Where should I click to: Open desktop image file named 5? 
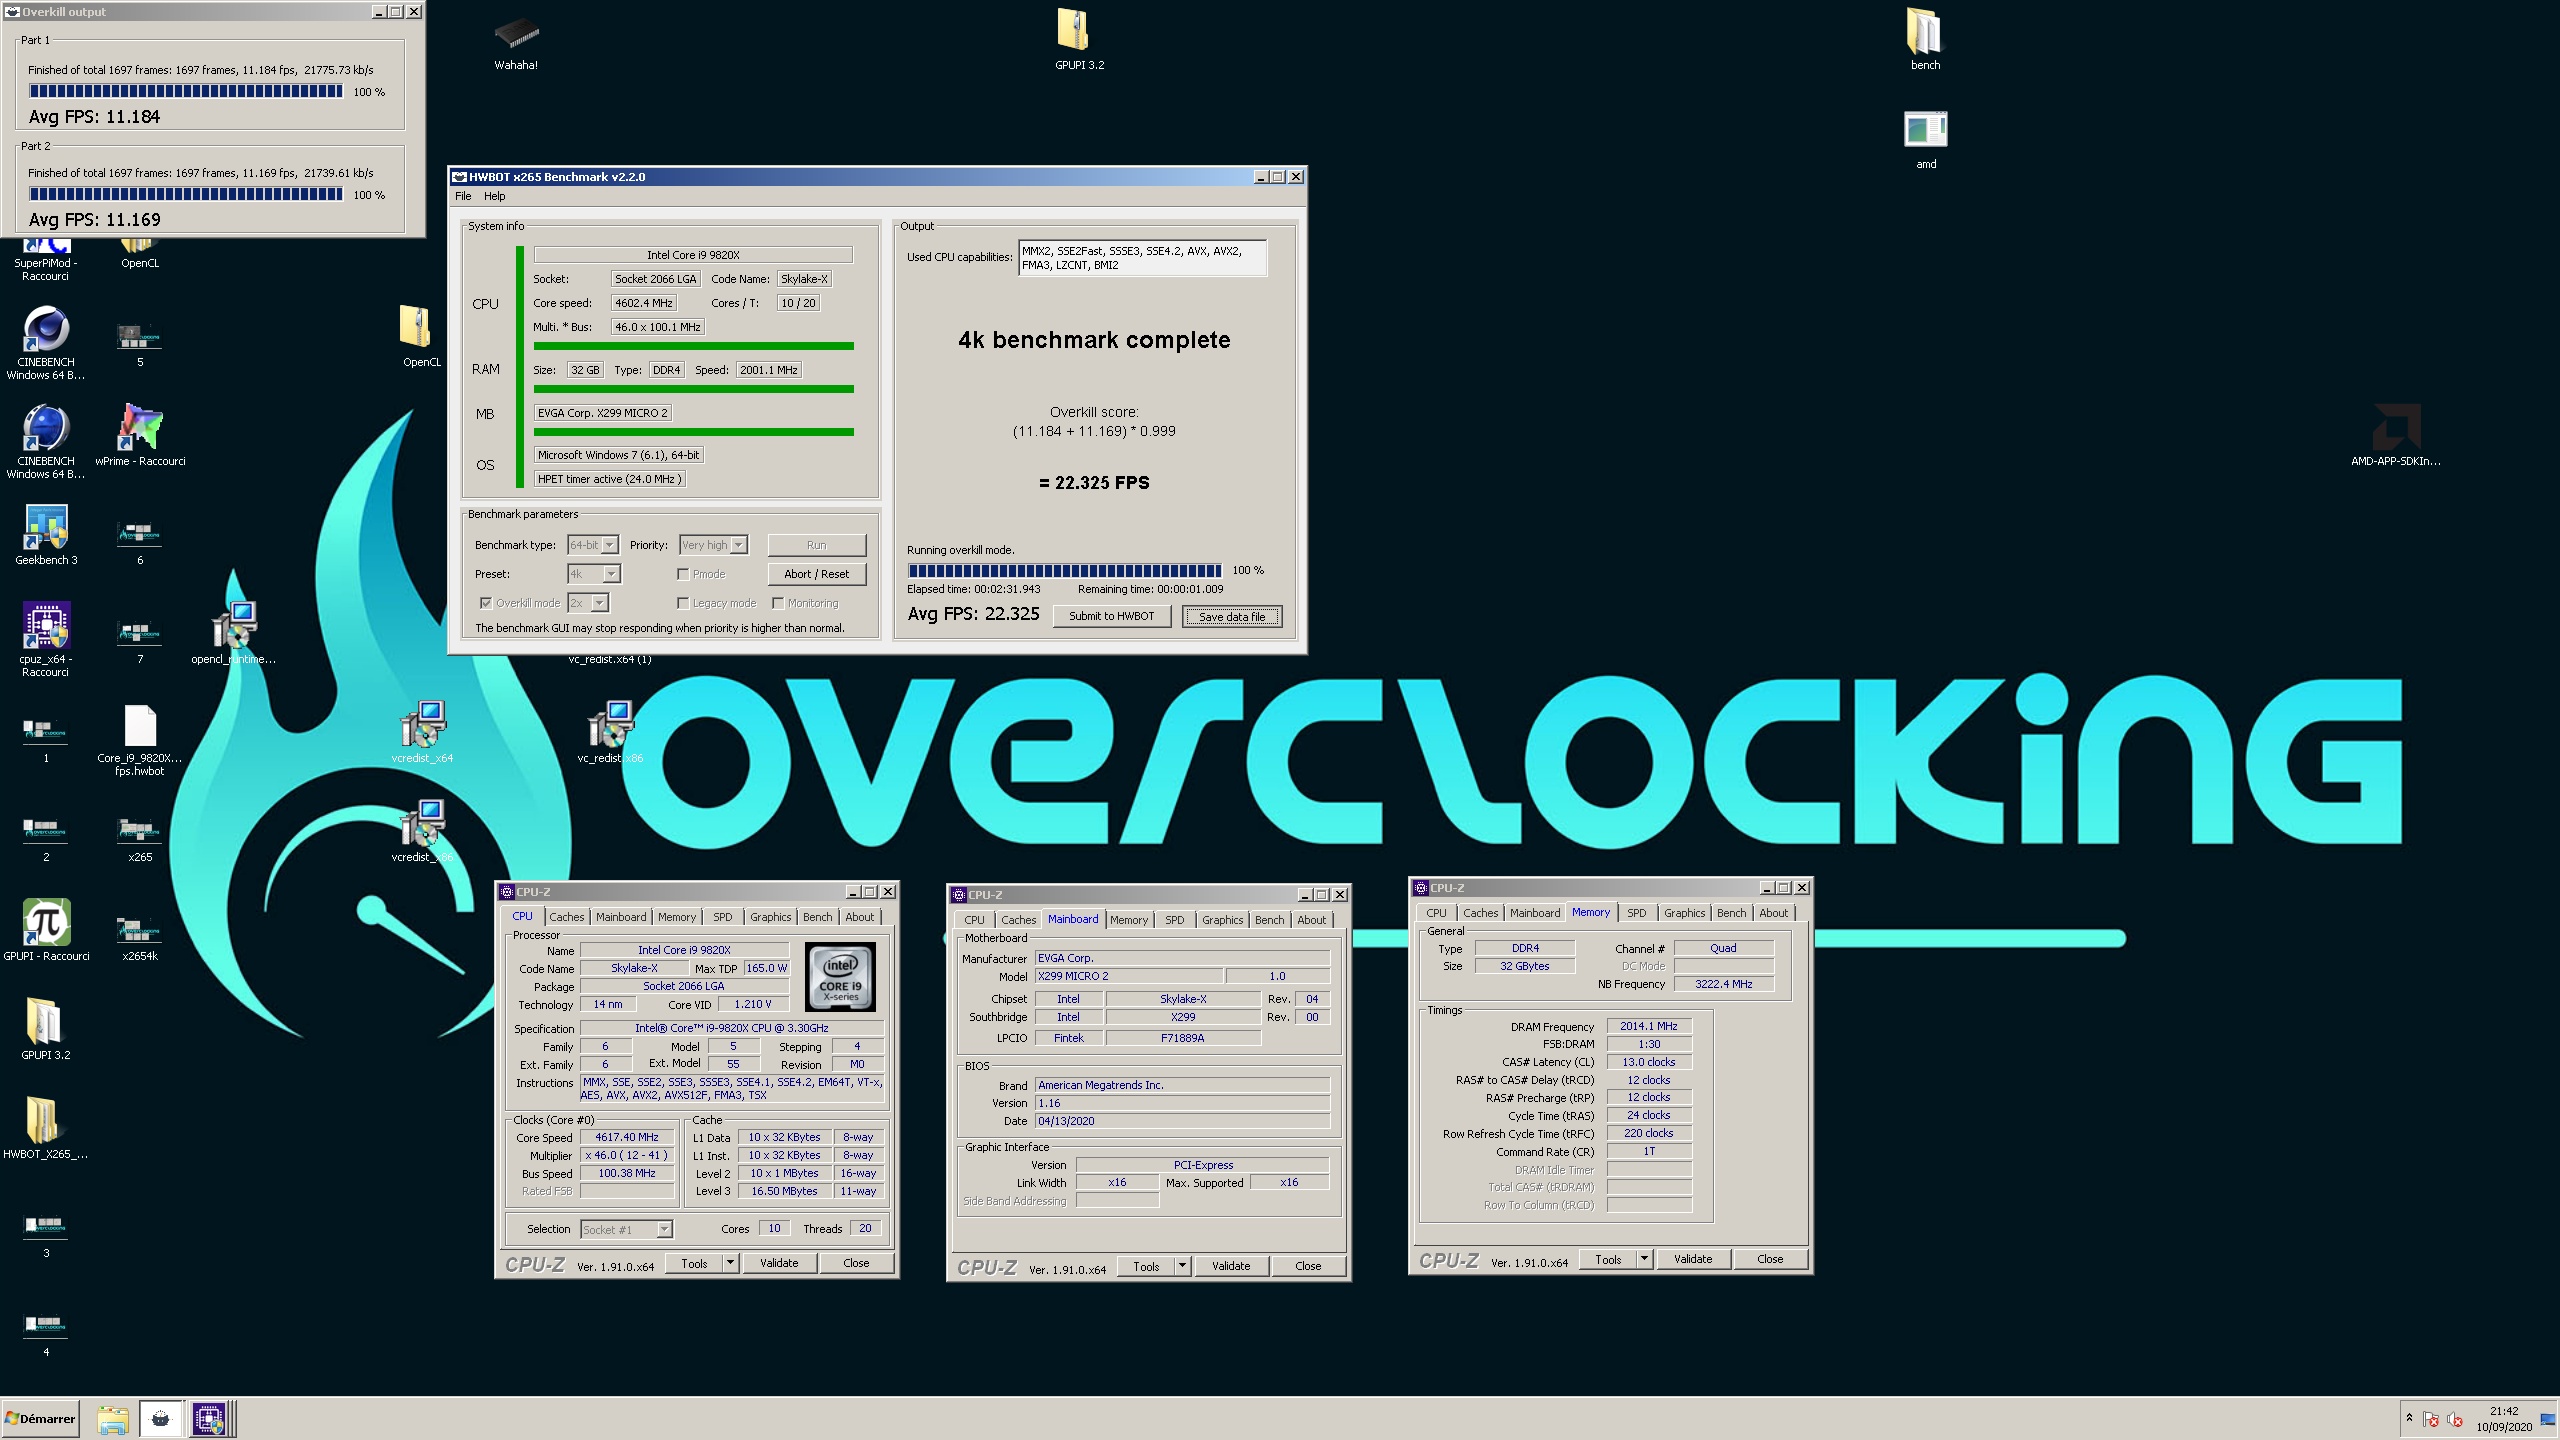tap(140, 343)
